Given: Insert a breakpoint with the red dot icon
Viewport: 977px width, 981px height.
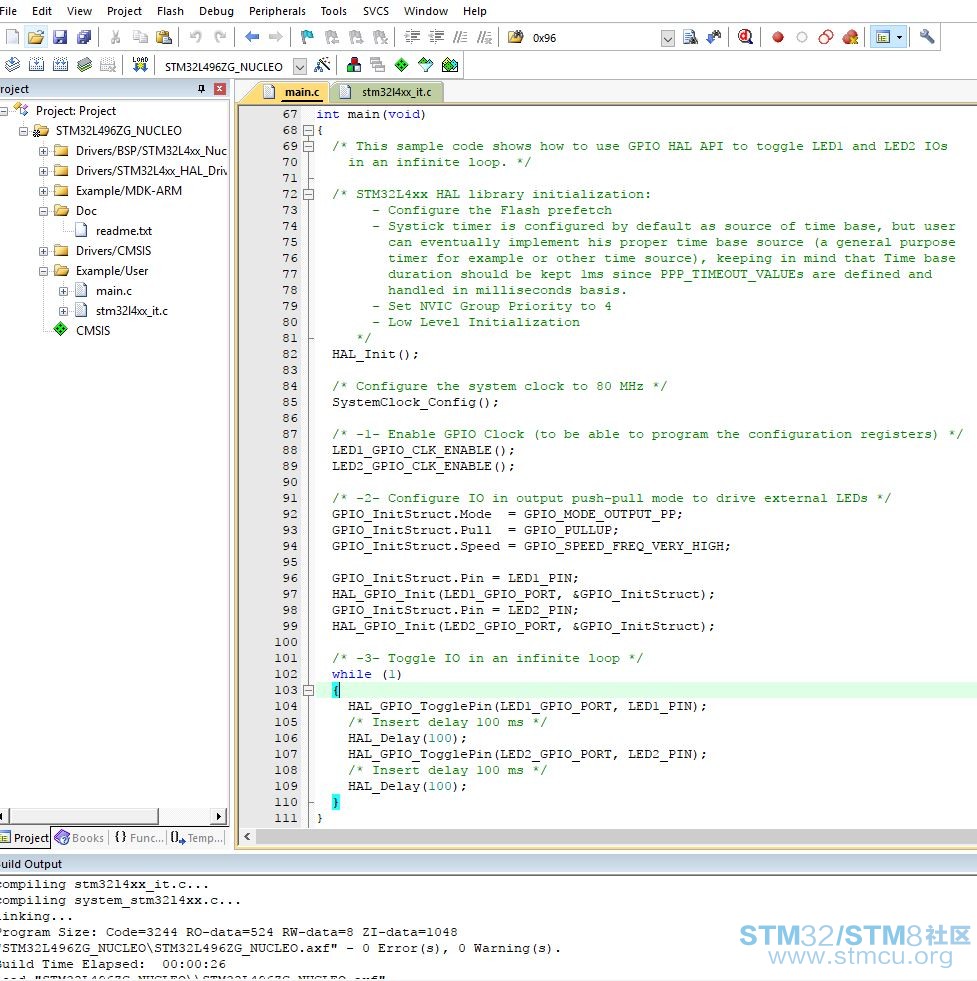Looking at the screenshot, I should point(777,37).
